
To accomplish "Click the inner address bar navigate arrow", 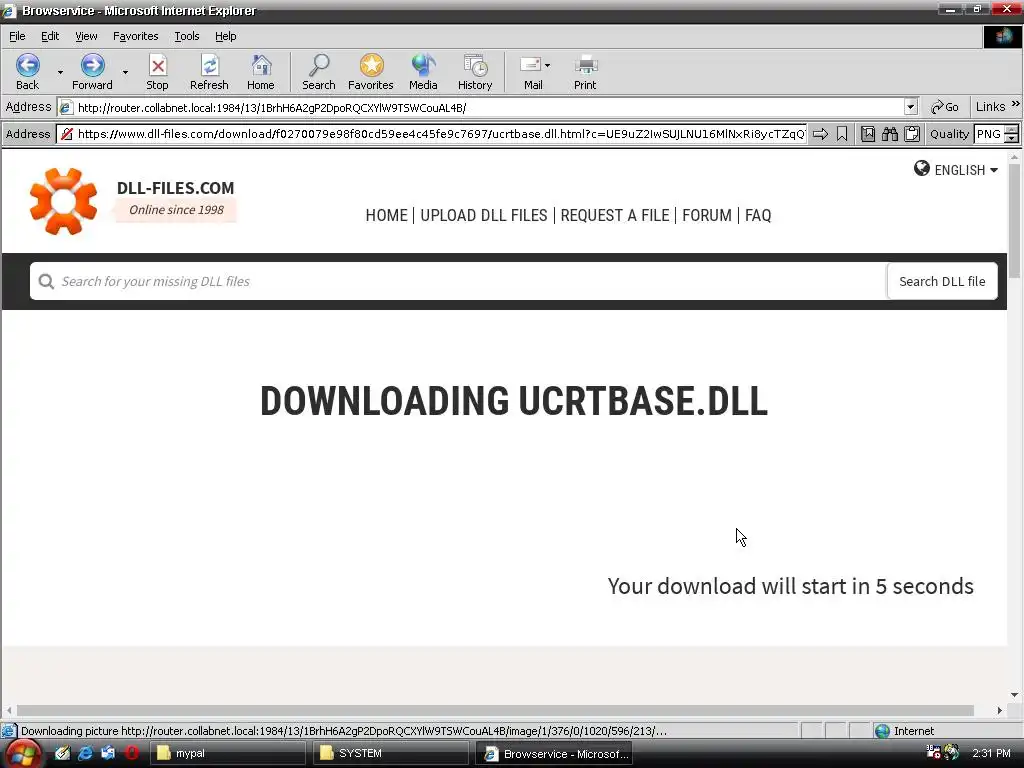I will coord(821,134).
